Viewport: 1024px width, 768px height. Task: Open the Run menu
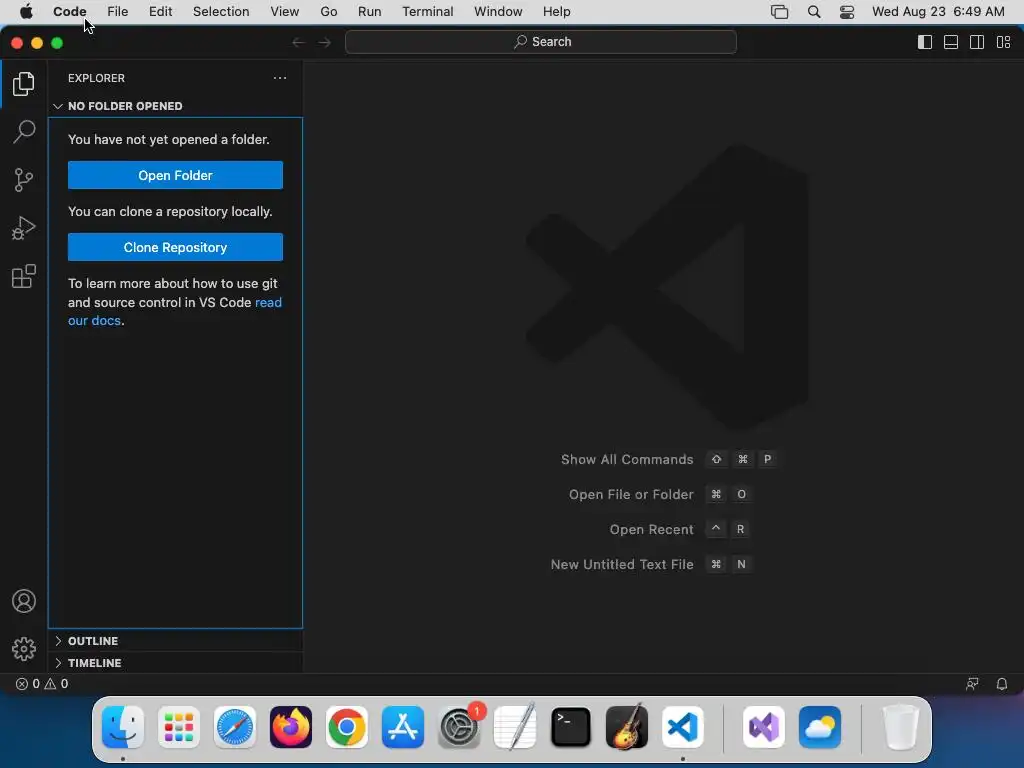370,12
